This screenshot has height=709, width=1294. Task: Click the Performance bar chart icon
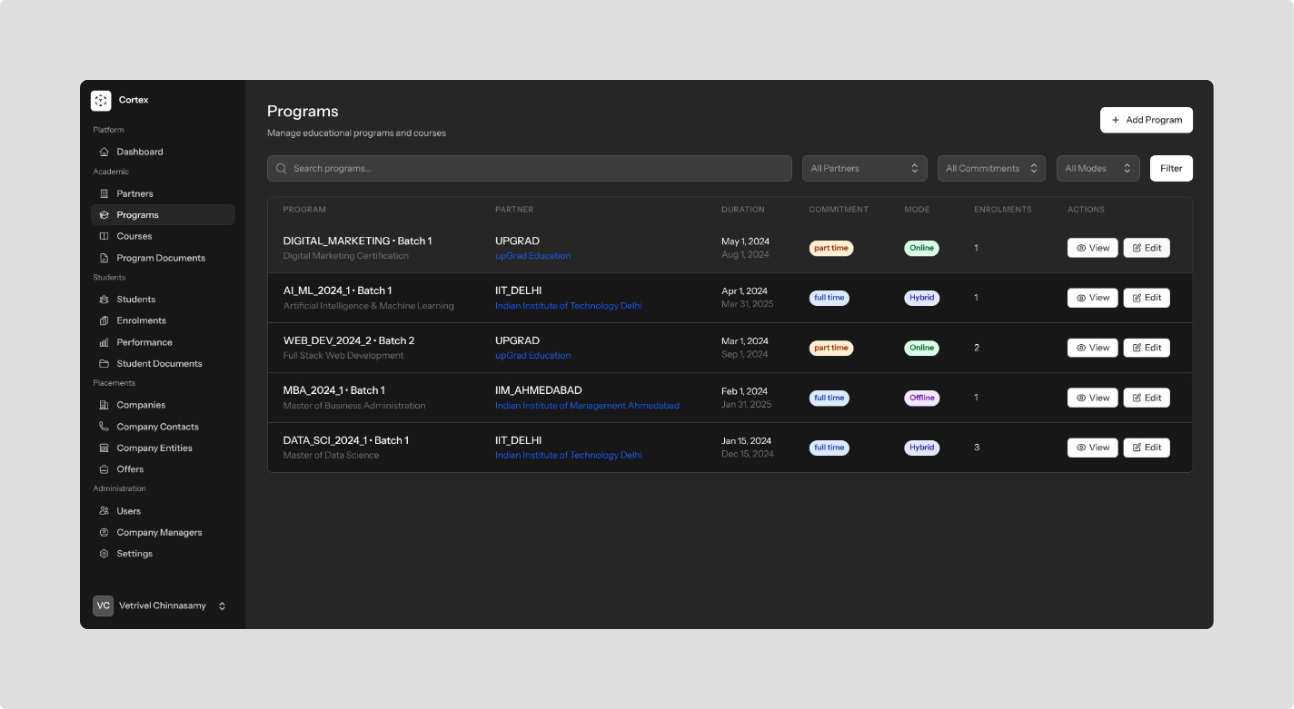(x=104, y=342)
